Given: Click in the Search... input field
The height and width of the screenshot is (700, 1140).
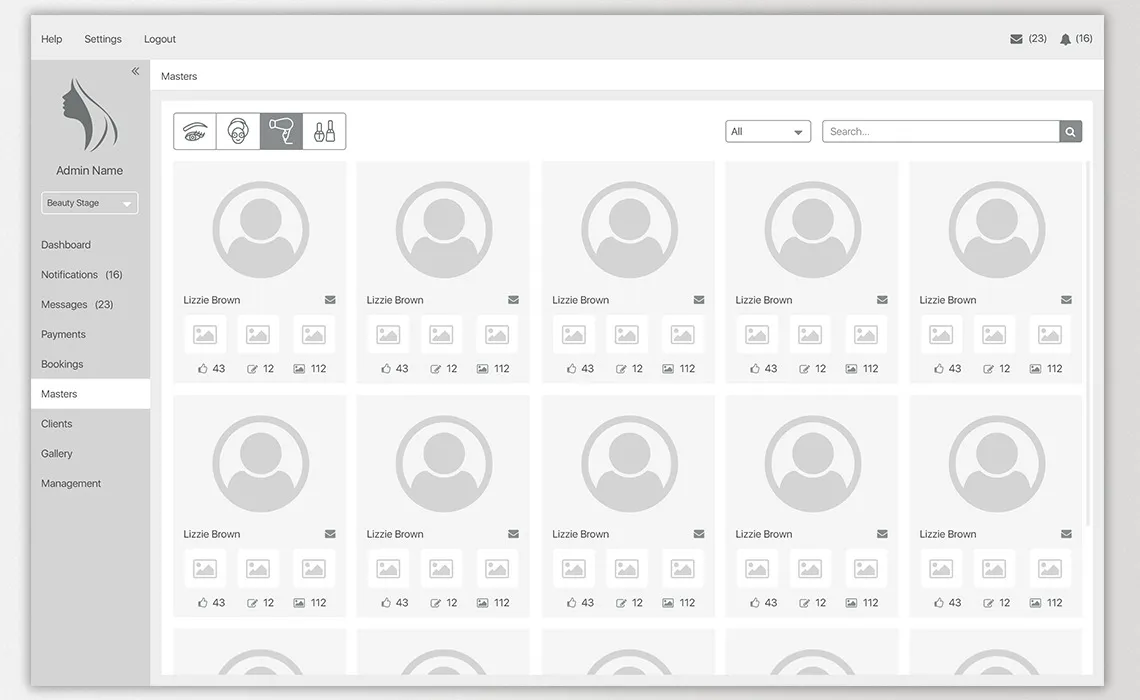Looking at the screenshot, I should coord(941,132).
